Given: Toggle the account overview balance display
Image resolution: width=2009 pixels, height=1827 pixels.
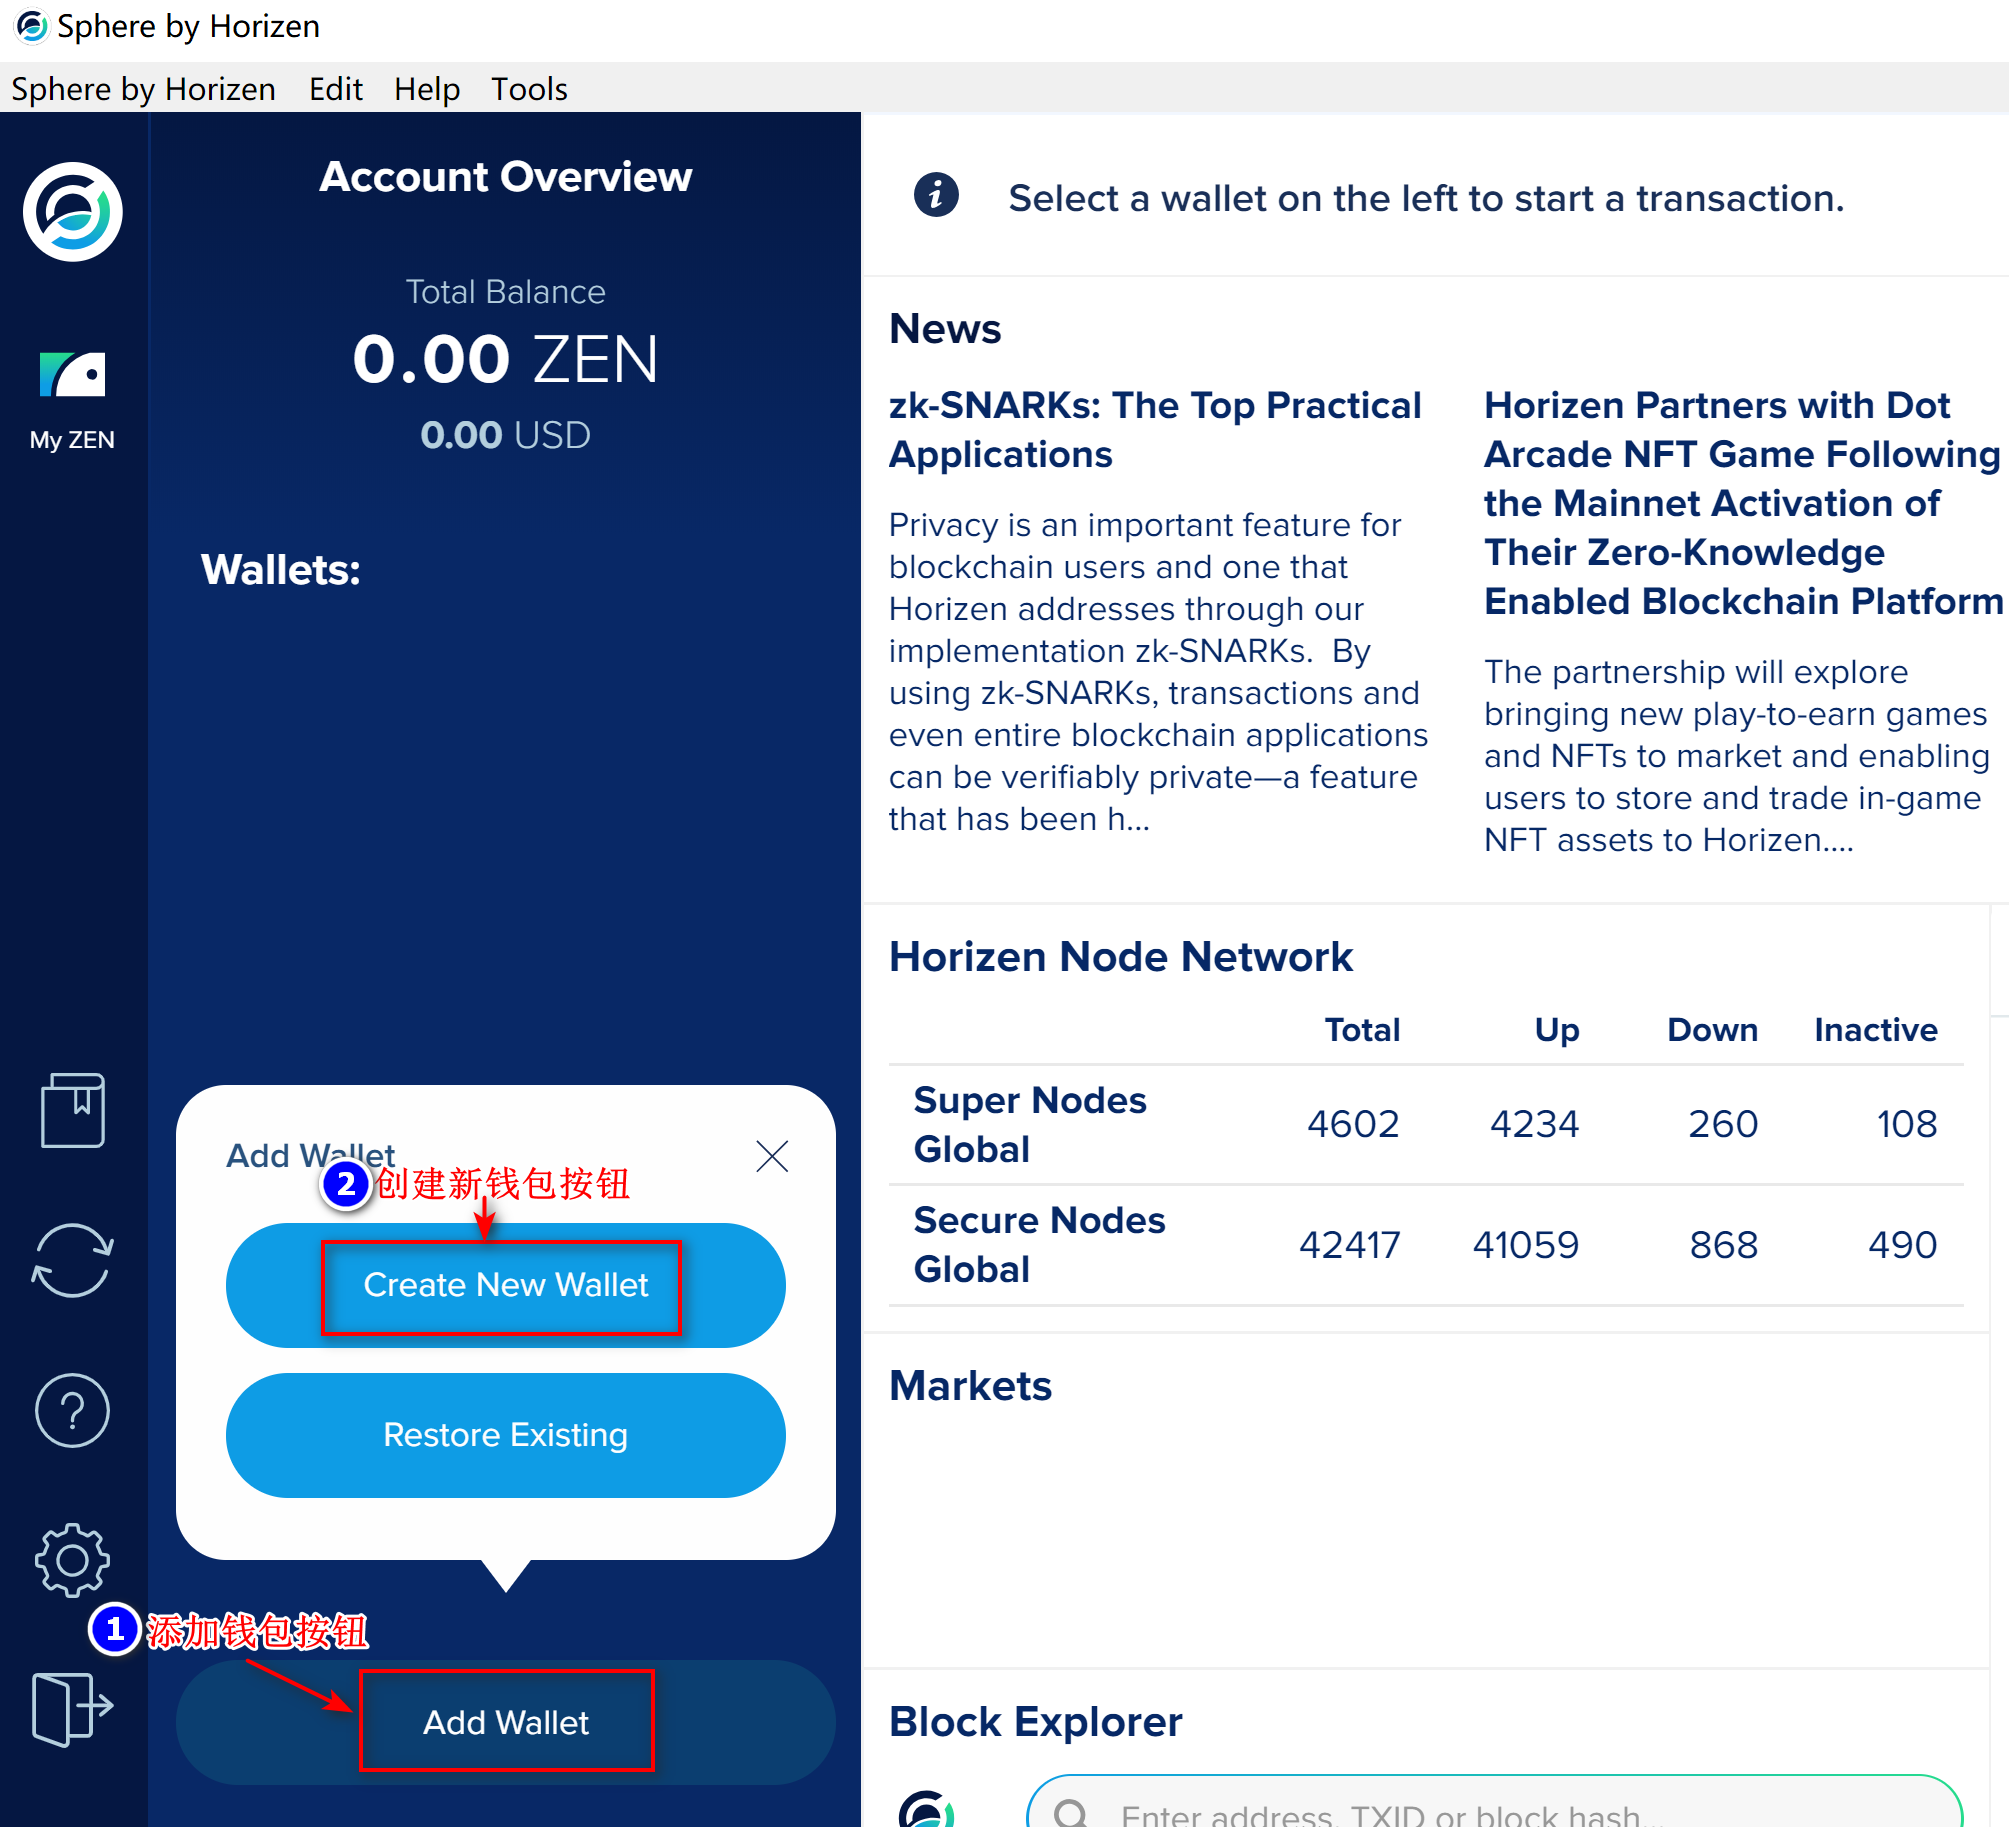Looking at the screenshot, I should [506, 359].
